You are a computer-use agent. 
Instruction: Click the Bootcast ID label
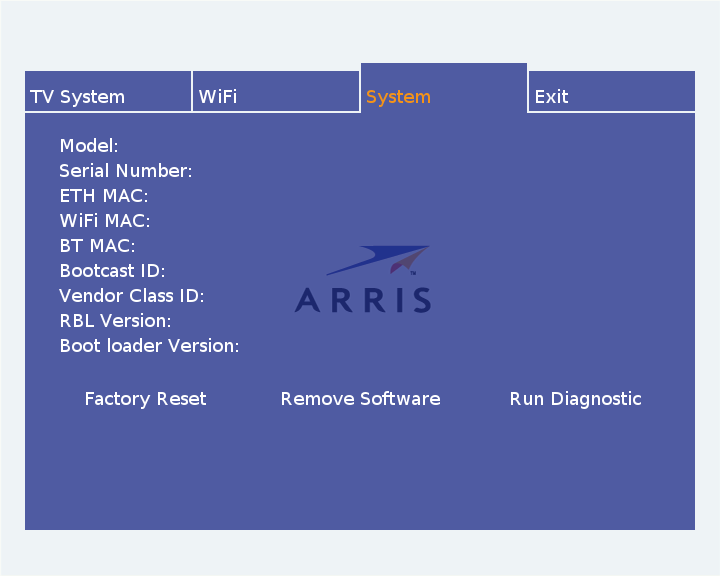click(112, 271)
